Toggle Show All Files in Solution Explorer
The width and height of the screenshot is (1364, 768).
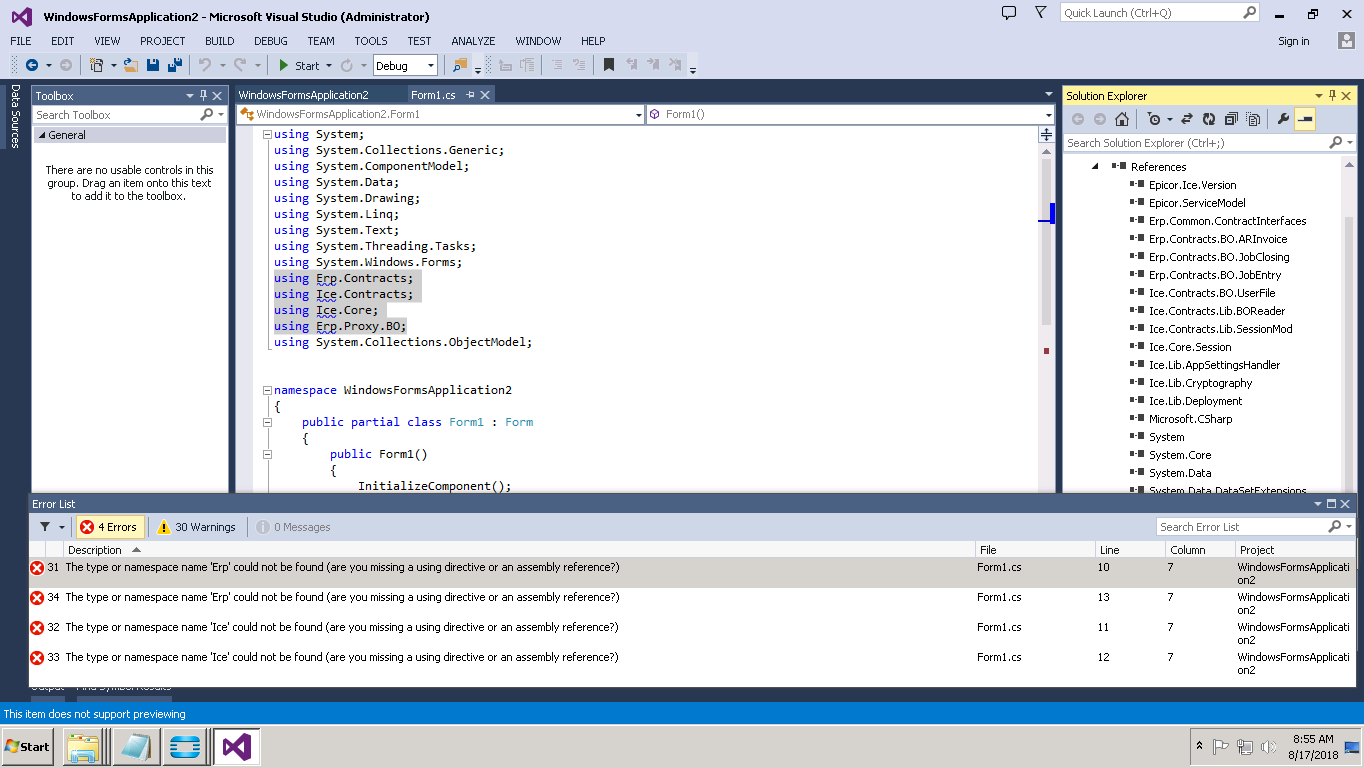(1253, 119)
